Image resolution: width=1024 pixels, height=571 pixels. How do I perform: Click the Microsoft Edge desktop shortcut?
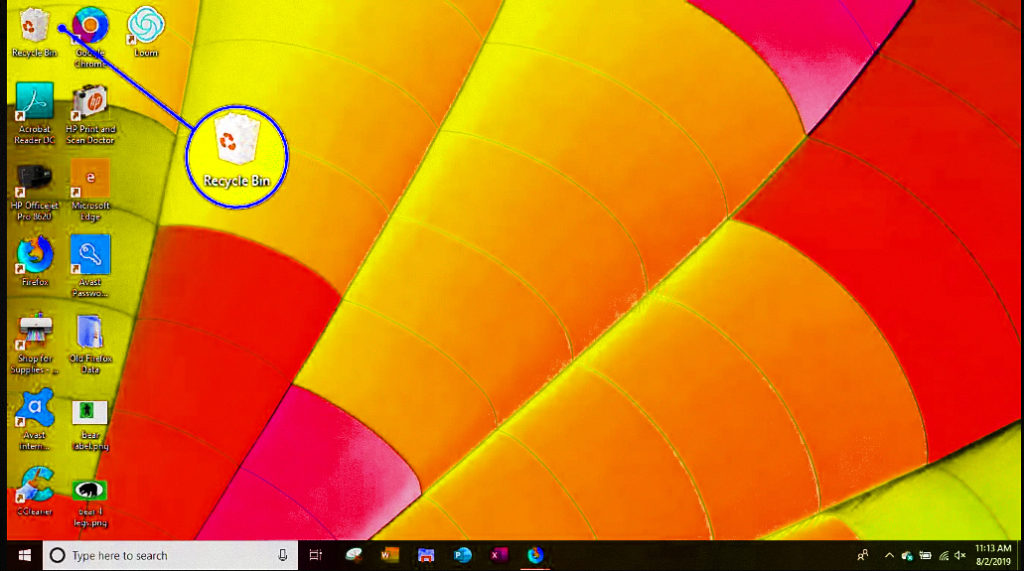click(x=90, y=180)
